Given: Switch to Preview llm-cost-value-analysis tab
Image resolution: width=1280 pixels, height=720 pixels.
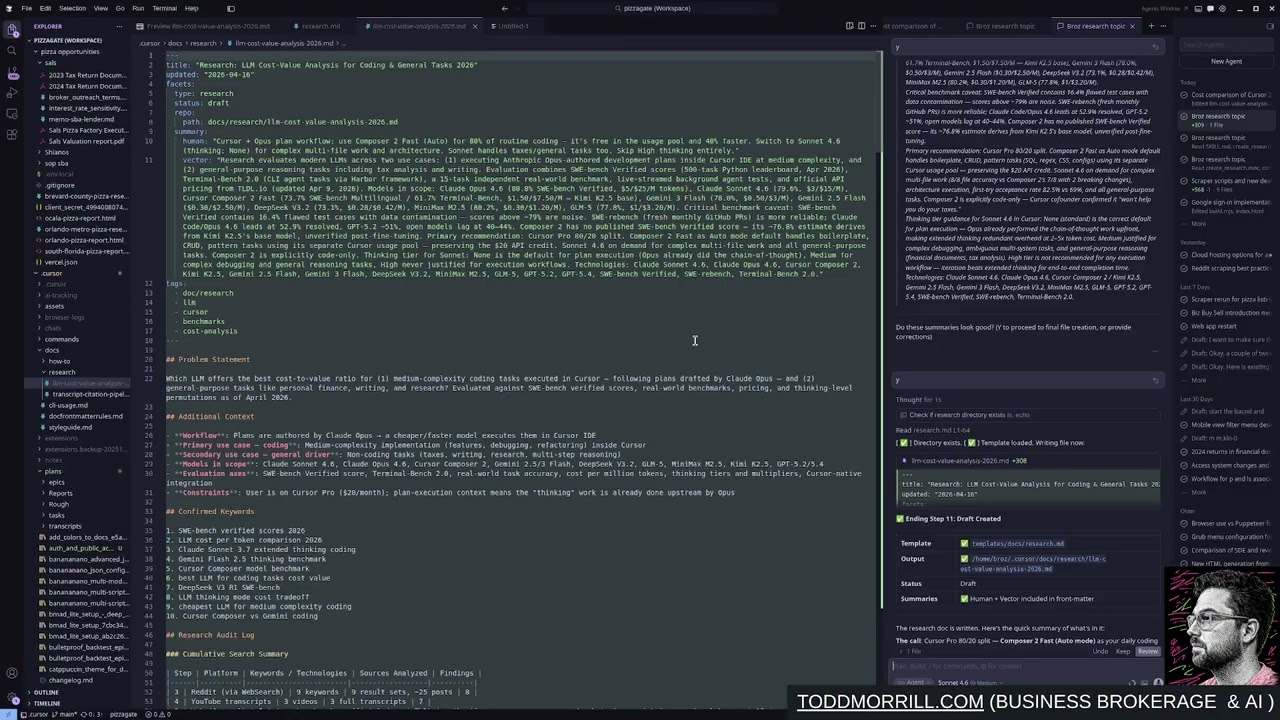Looking at the screenshot, I should [x=207, y=26].
